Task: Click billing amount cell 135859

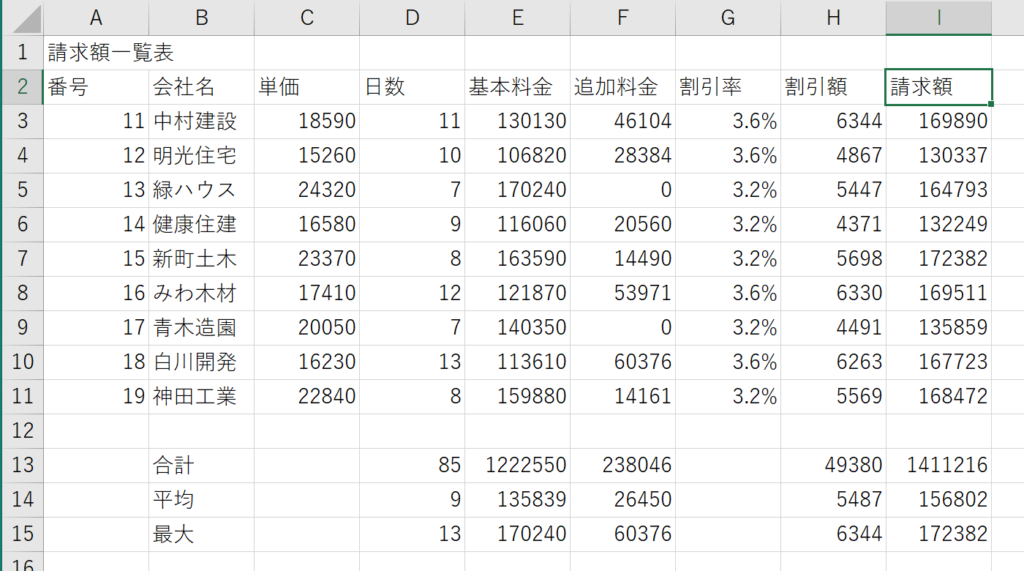Action: click(938, 327)
